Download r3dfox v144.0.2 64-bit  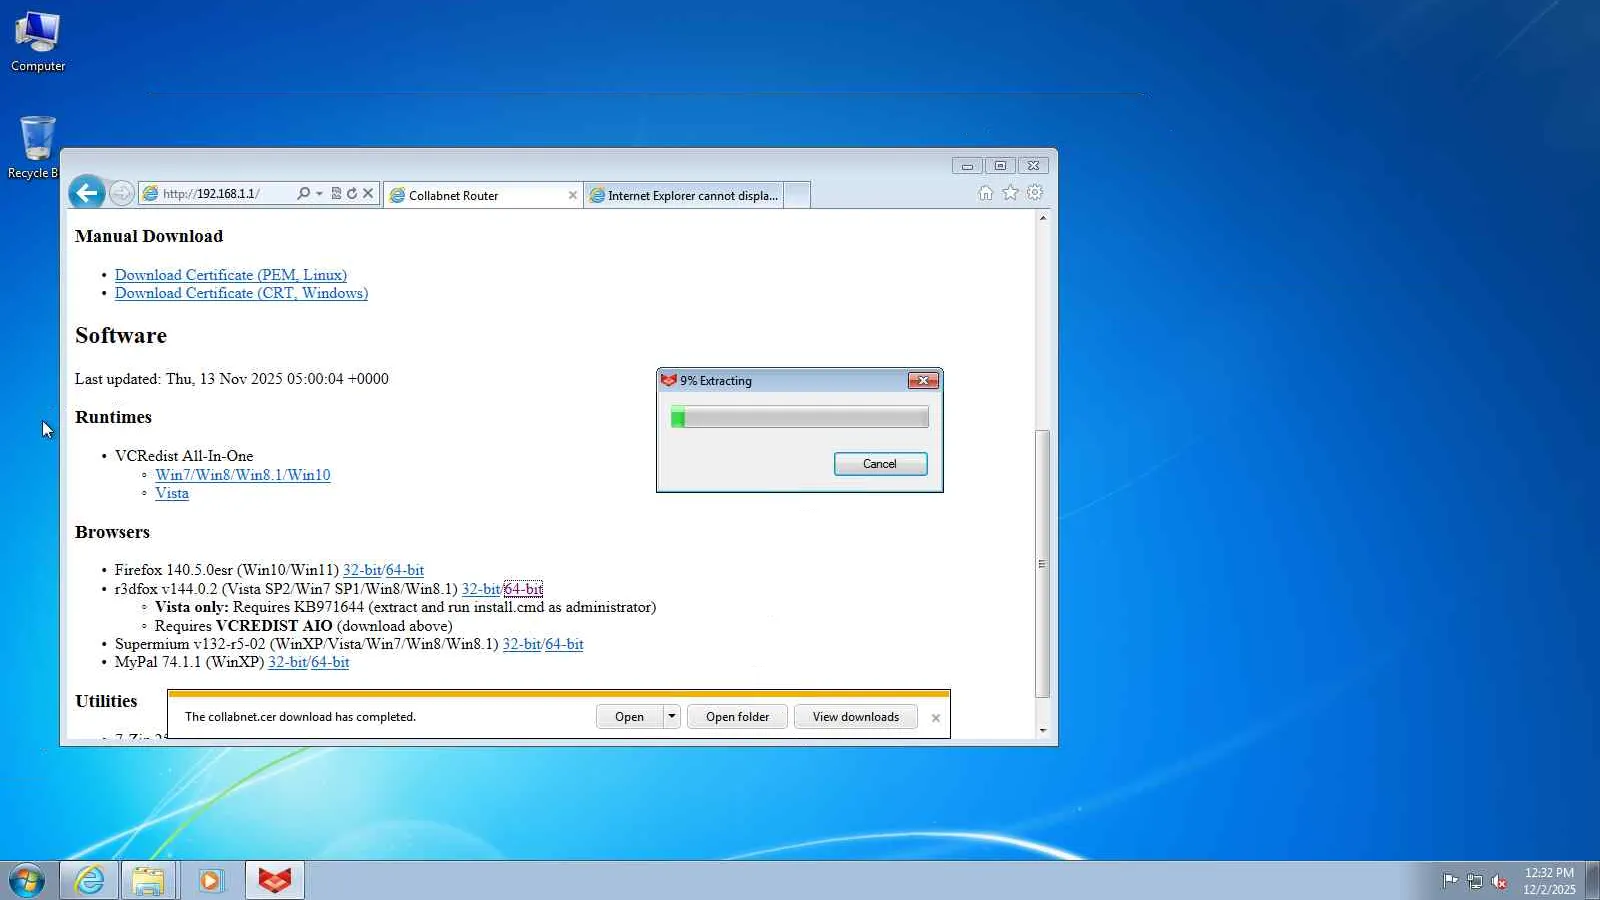coord(523,589)
